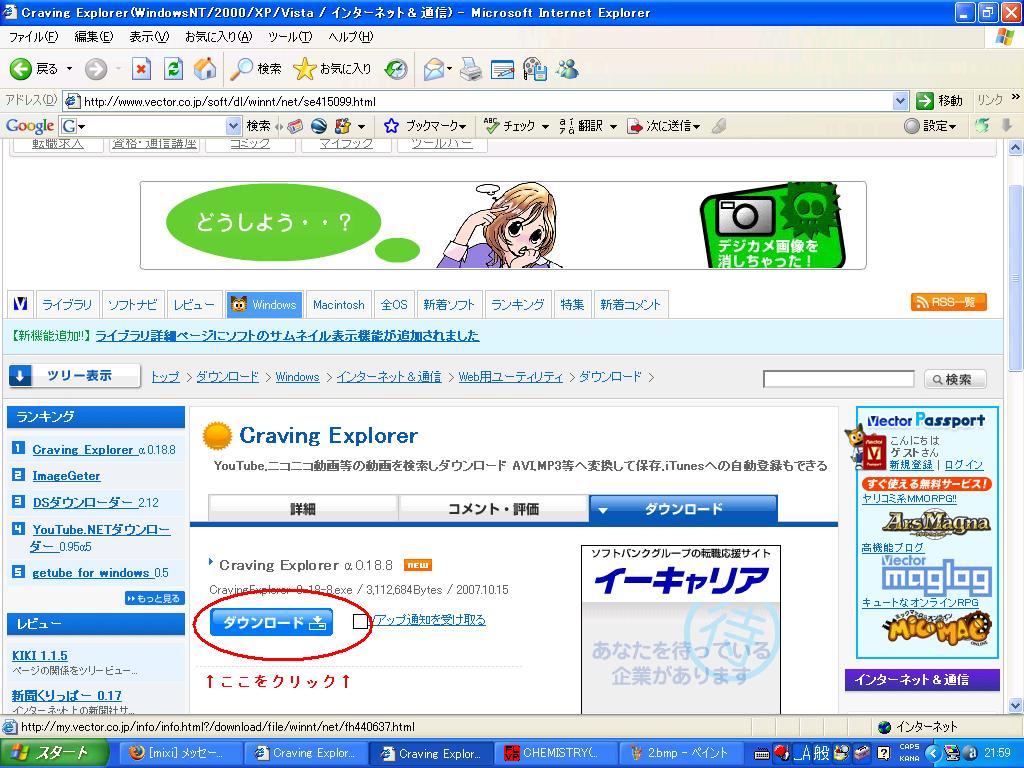The image size is (1024, 768).
Task: Select the ランキング navigation tab
Action: pyautogui.click(x=517, y=304)
